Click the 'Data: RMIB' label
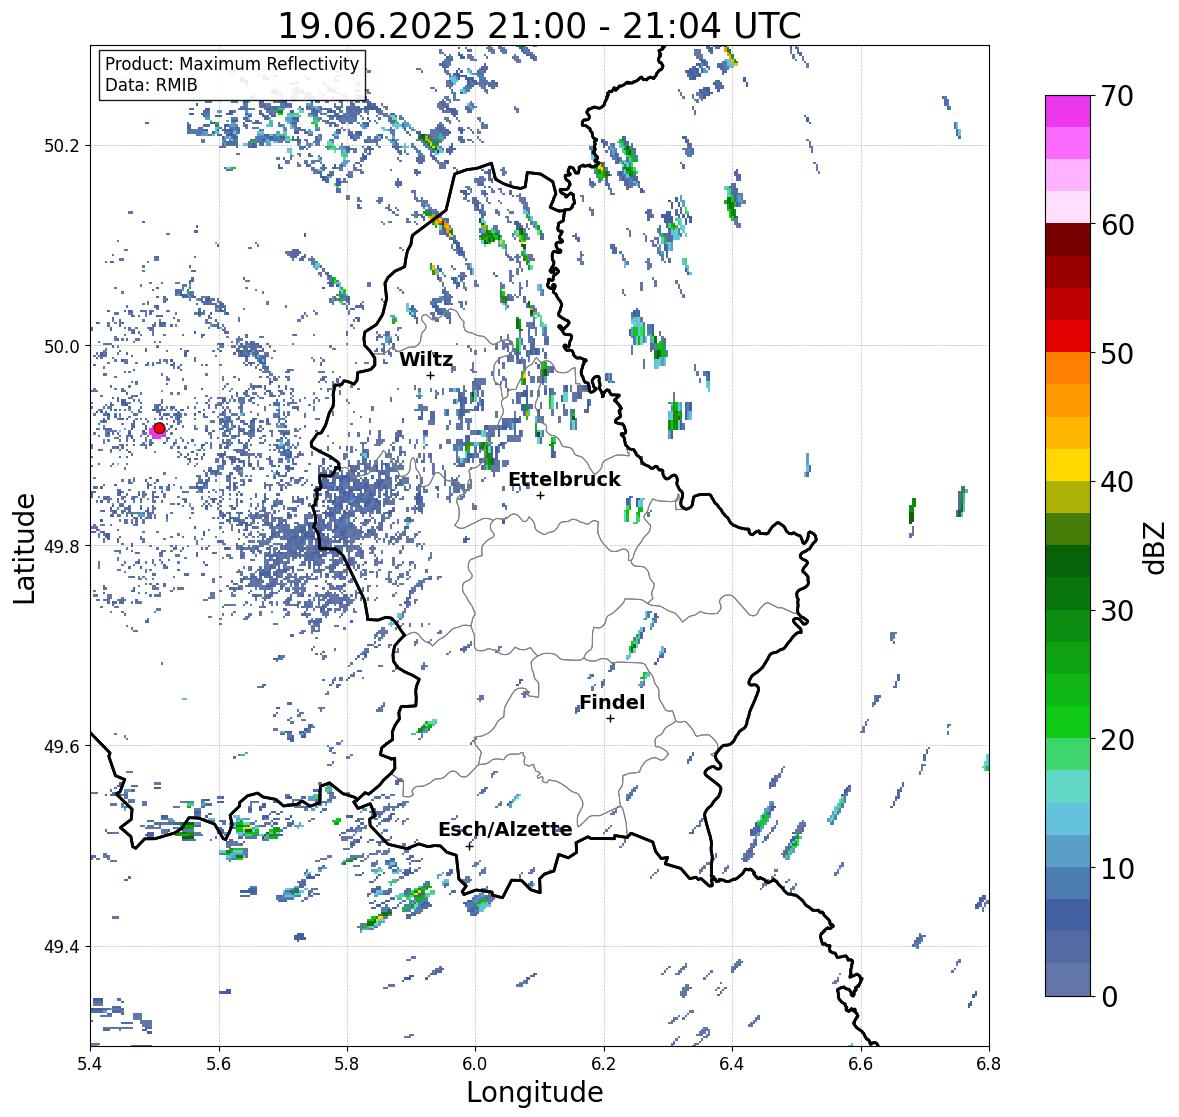Image resolution: width=1179 pixels, height=1117 pixels. coord(151,85)
